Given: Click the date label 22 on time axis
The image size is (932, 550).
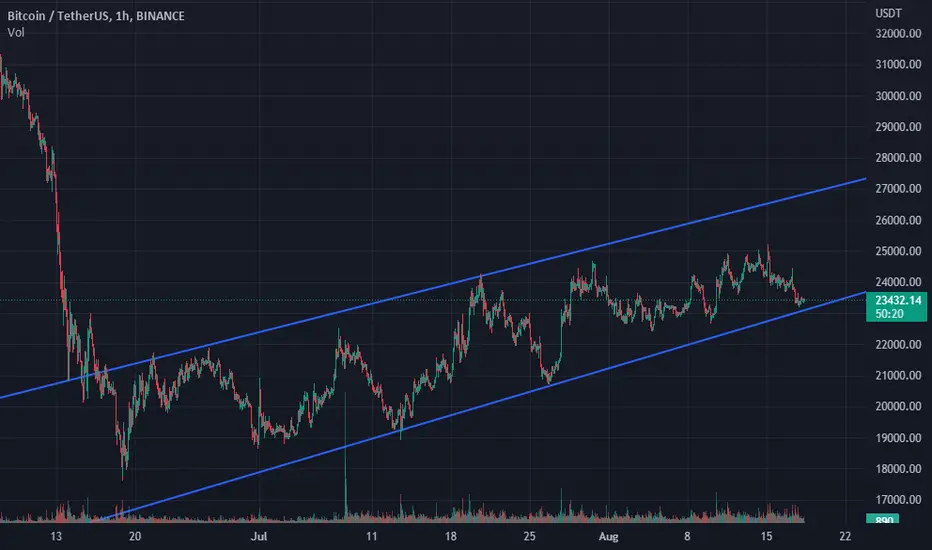Looking at the screenshot, I should (845, 536).
